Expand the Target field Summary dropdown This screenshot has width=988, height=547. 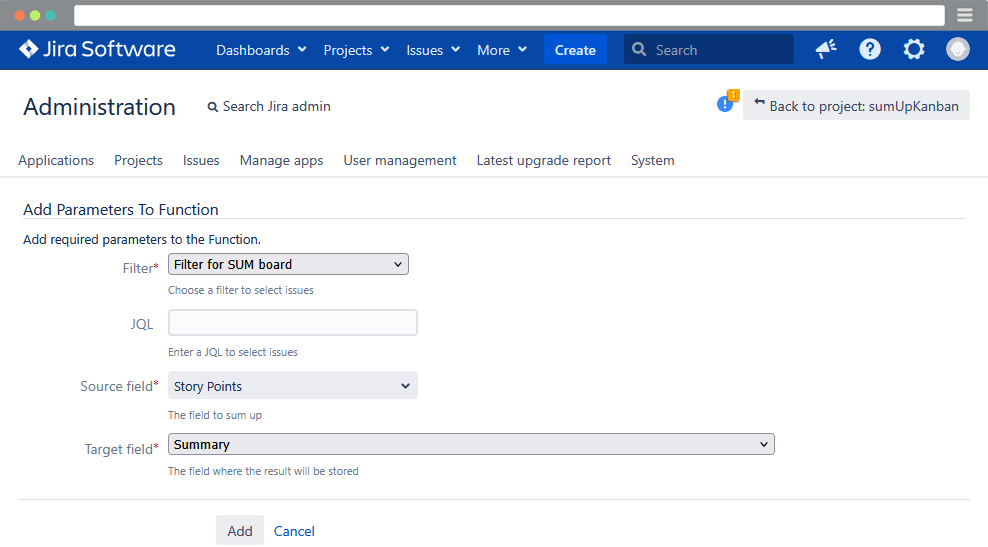[x=471, y=445]
